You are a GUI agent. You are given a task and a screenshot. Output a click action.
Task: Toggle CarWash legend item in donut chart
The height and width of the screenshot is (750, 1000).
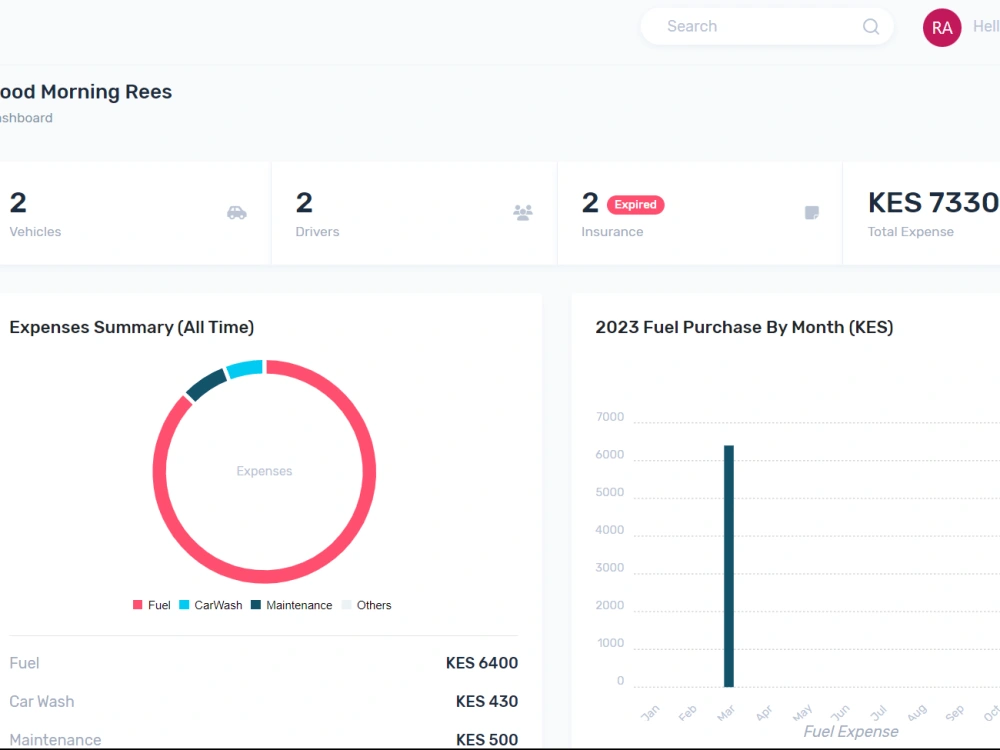click(x=211, y=605)
